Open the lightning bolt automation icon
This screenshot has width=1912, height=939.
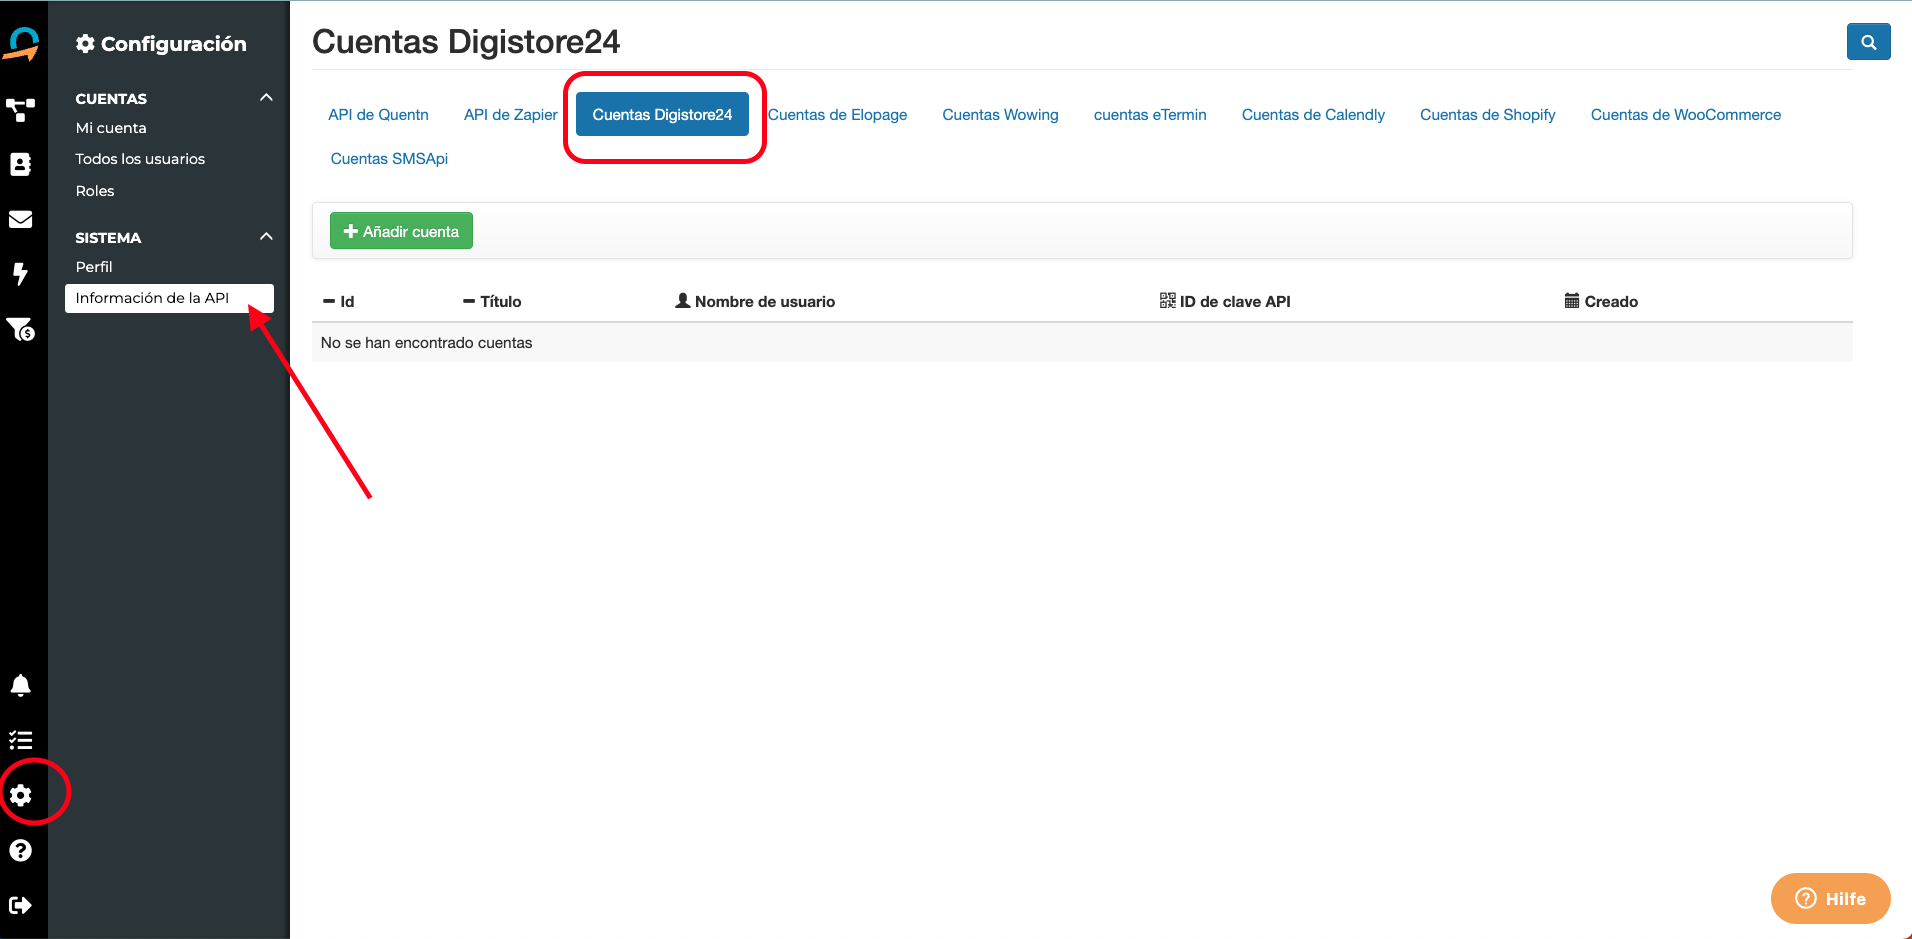point(20,274)
